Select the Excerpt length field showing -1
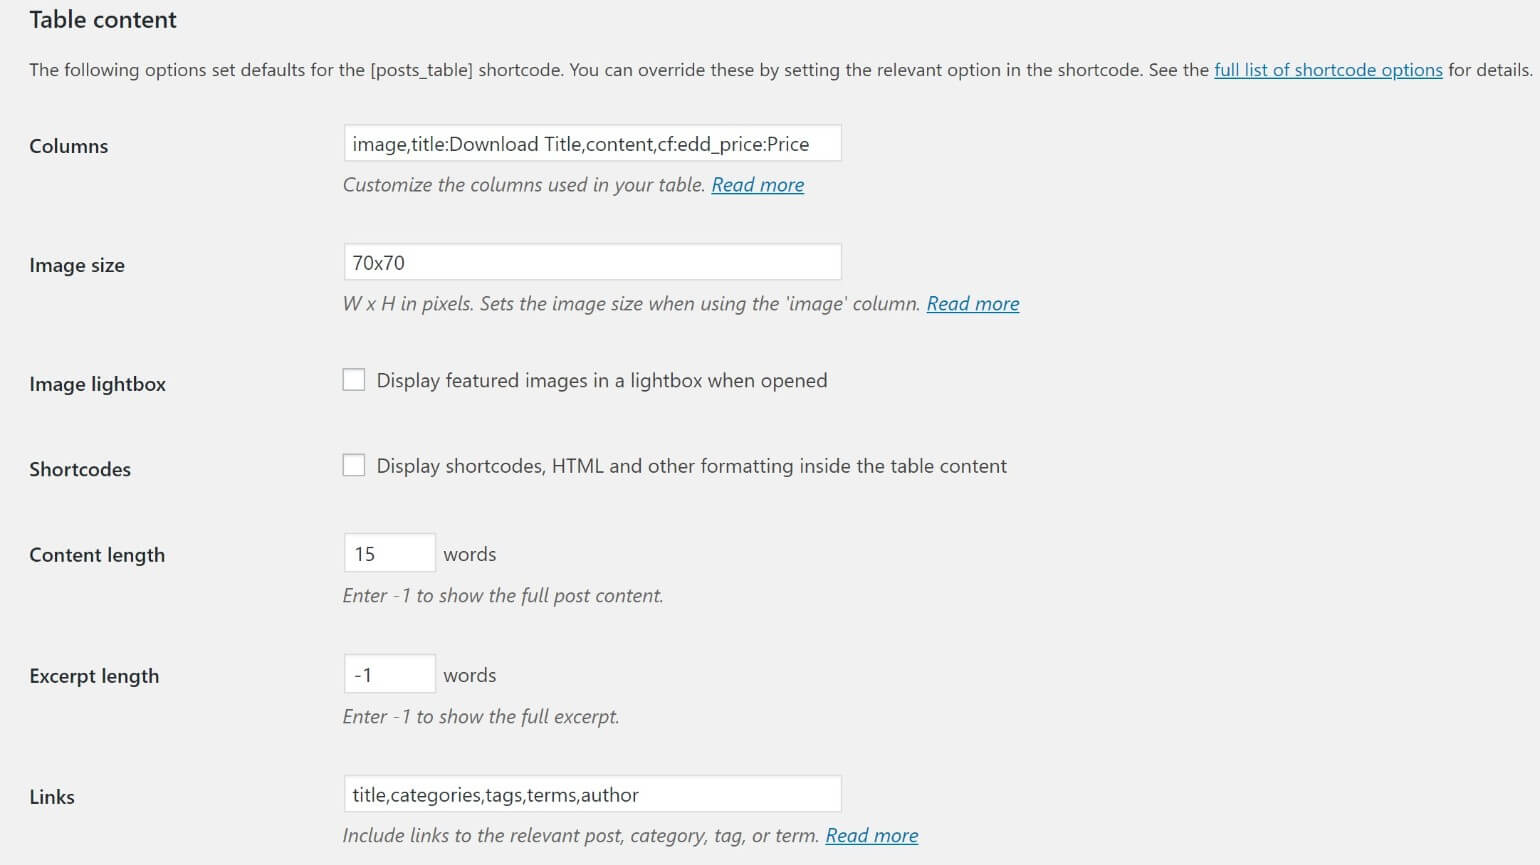The width and height of the screenshot is (1540, 865). [389, 673]
